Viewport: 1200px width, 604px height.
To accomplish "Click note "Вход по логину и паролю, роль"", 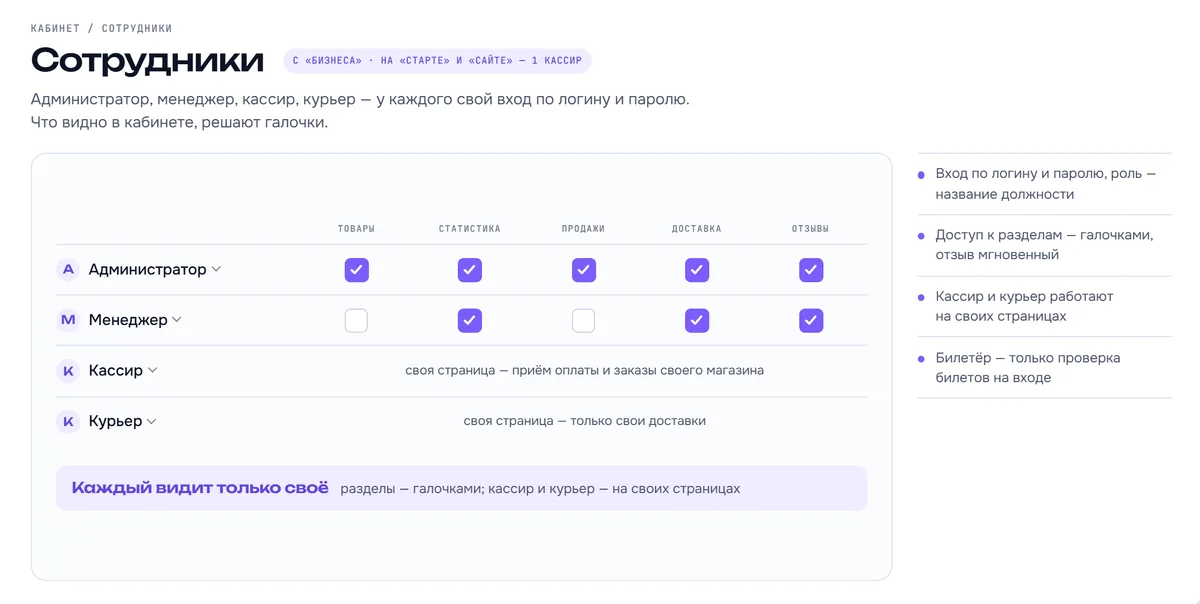I will click(x=1046, y=184).
